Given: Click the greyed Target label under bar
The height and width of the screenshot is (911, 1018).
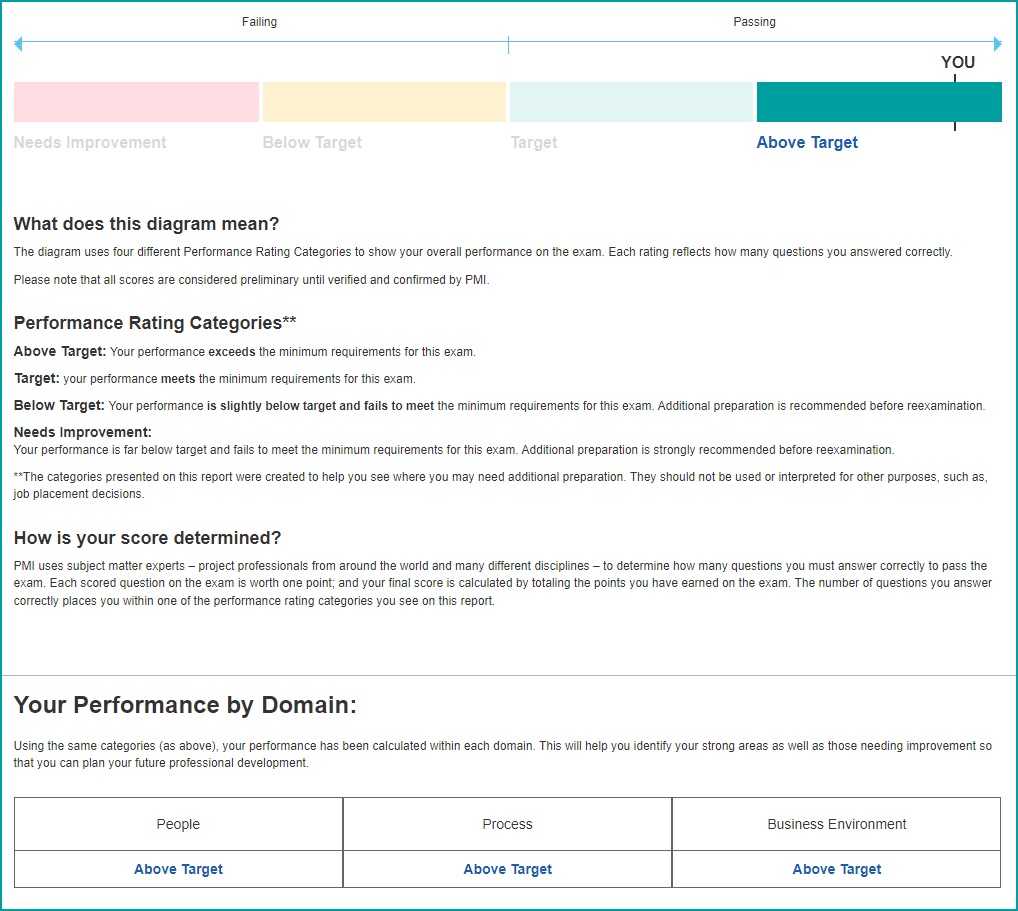Looking at the screenshot, I should pos(534,143).
